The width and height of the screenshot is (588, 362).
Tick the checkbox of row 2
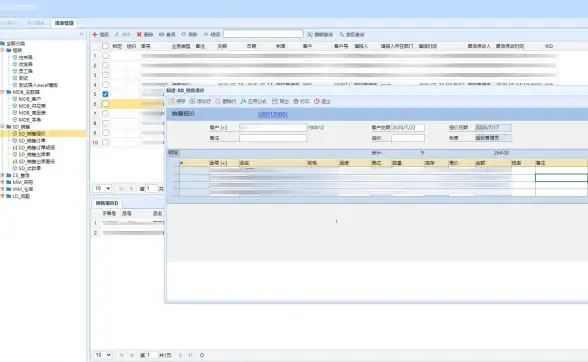(105, 65)
